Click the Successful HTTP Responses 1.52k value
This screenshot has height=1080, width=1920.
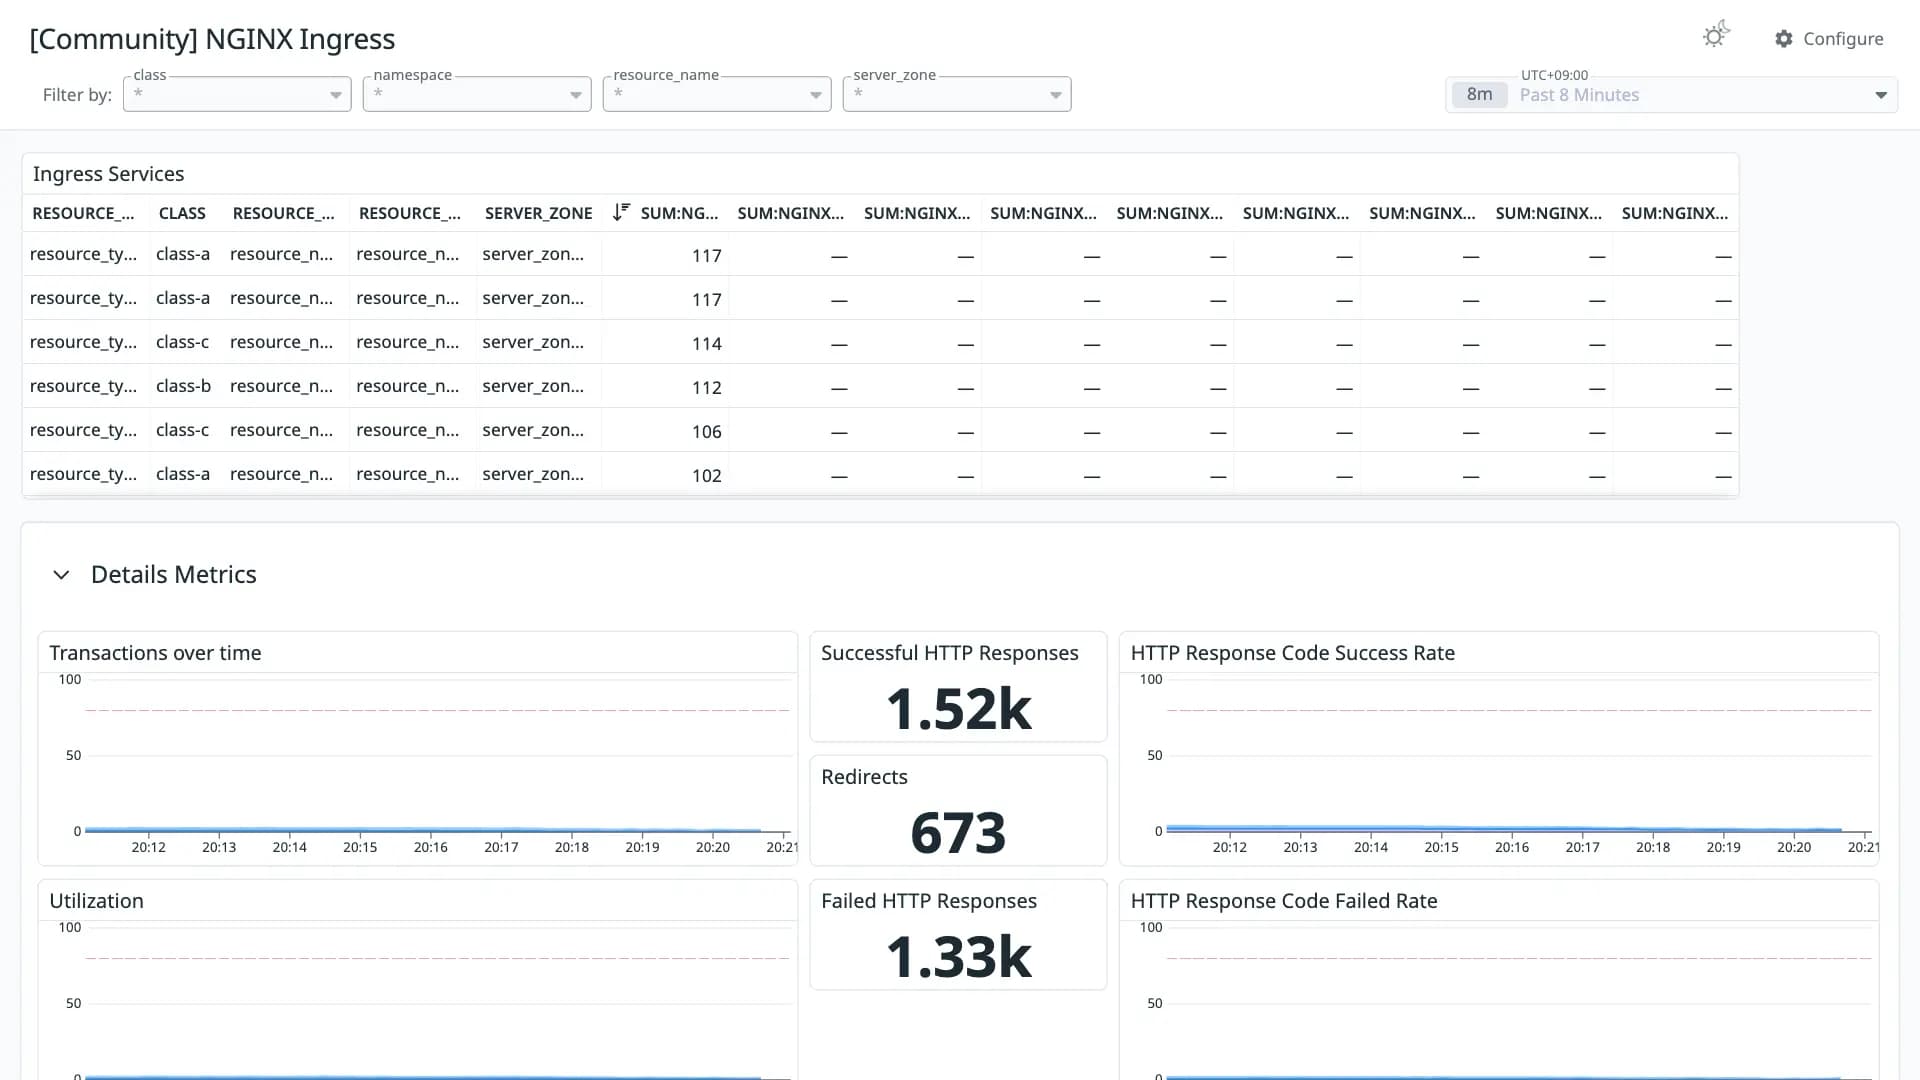point(958,709)
